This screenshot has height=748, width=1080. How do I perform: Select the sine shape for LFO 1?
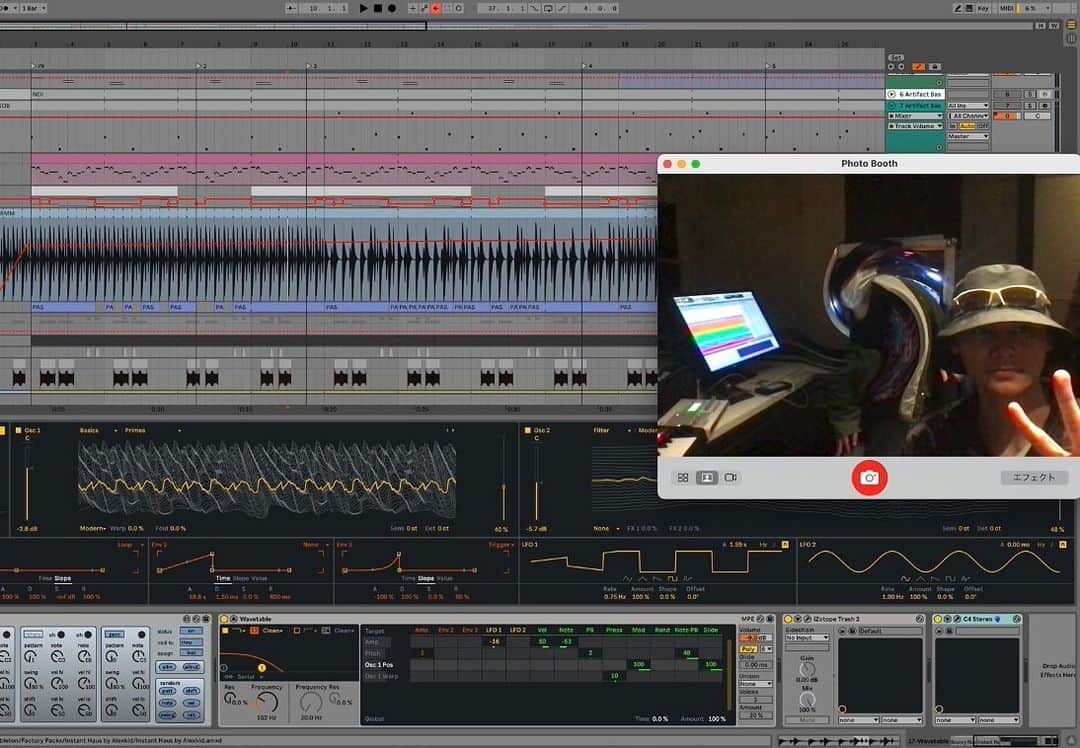click(x=627, y=578)
